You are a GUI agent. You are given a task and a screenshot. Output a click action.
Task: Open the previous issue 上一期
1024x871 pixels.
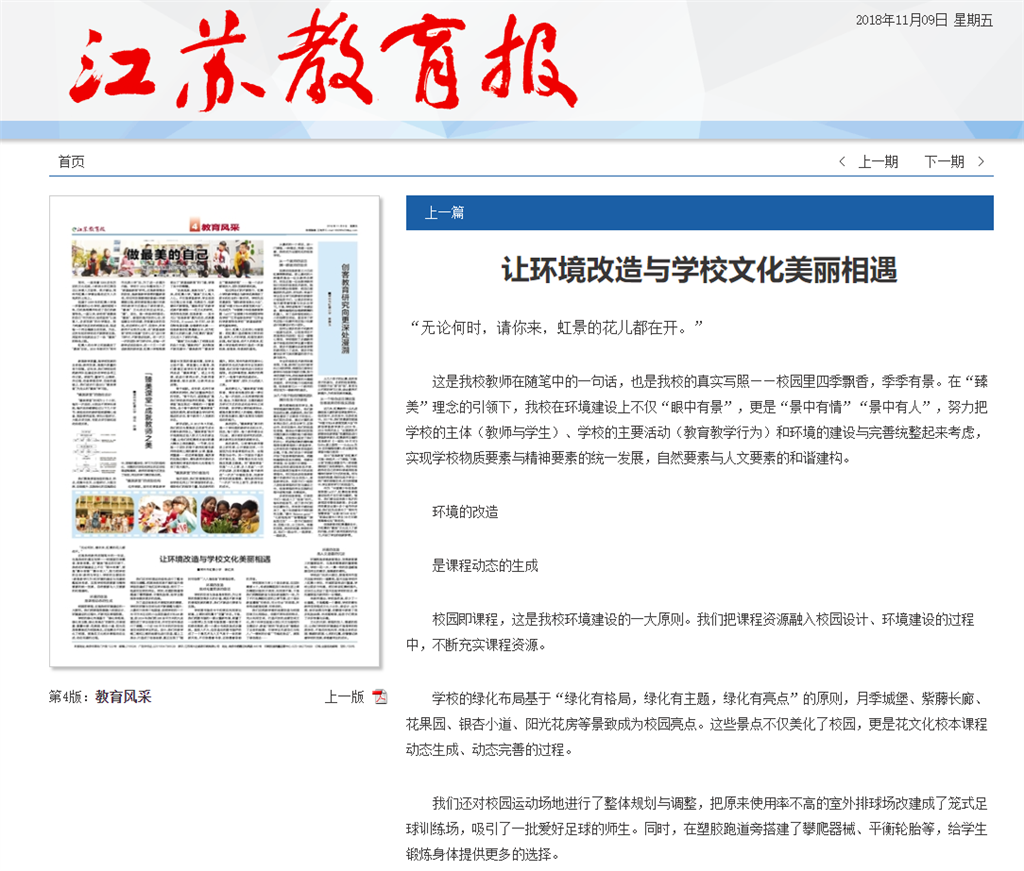click(x=878, y=162)
